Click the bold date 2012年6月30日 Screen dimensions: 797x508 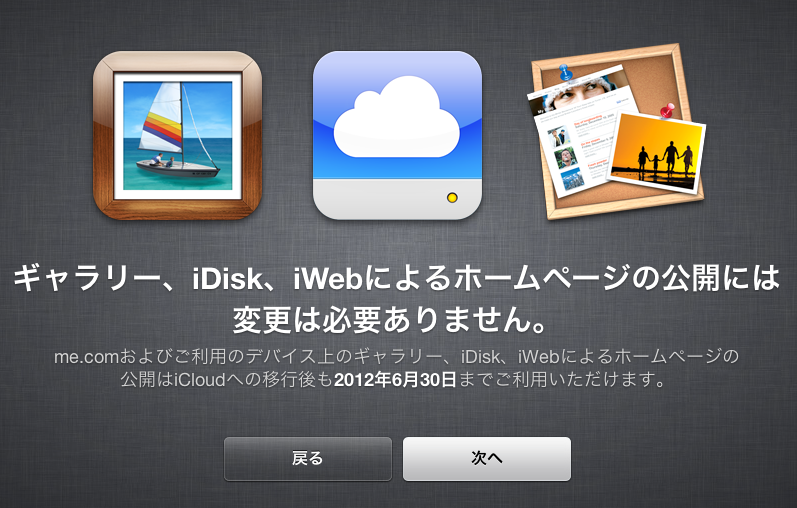[x=395, y=380]
